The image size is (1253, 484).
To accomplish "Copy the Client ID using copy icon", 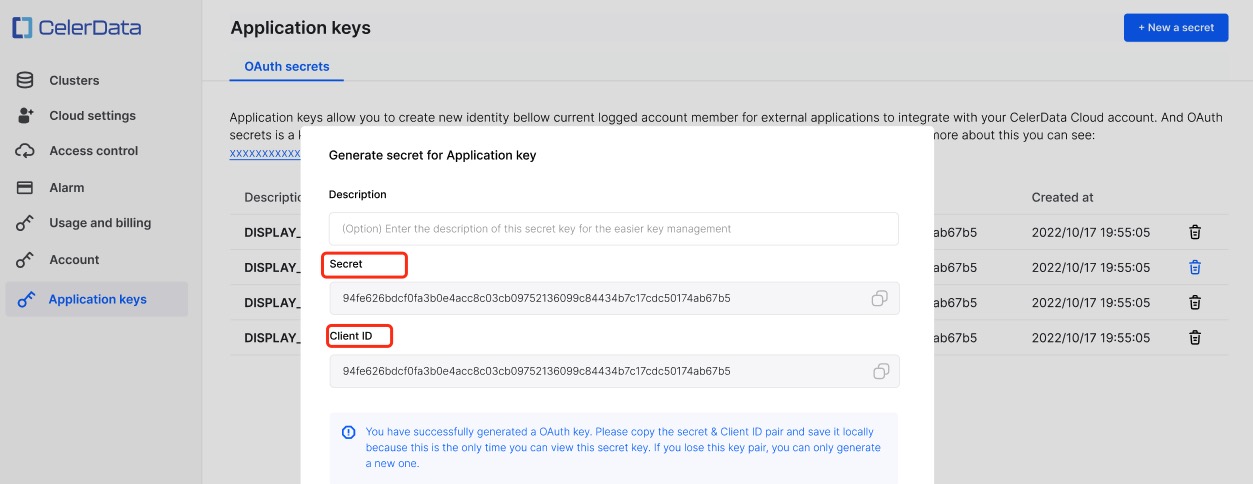I will click(x=880, y=371).
